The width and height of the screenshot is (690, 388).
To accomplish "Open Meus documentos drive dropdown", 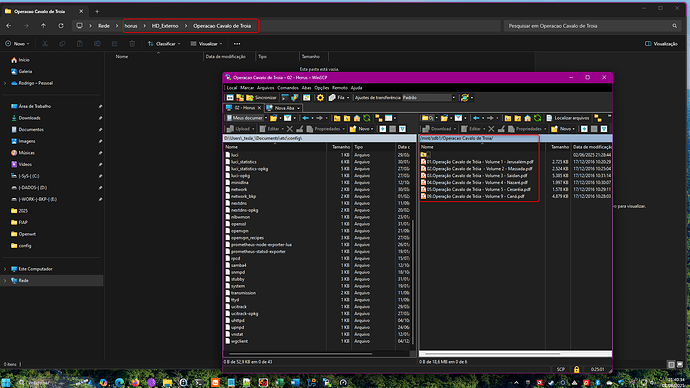I will pos(246,118).
